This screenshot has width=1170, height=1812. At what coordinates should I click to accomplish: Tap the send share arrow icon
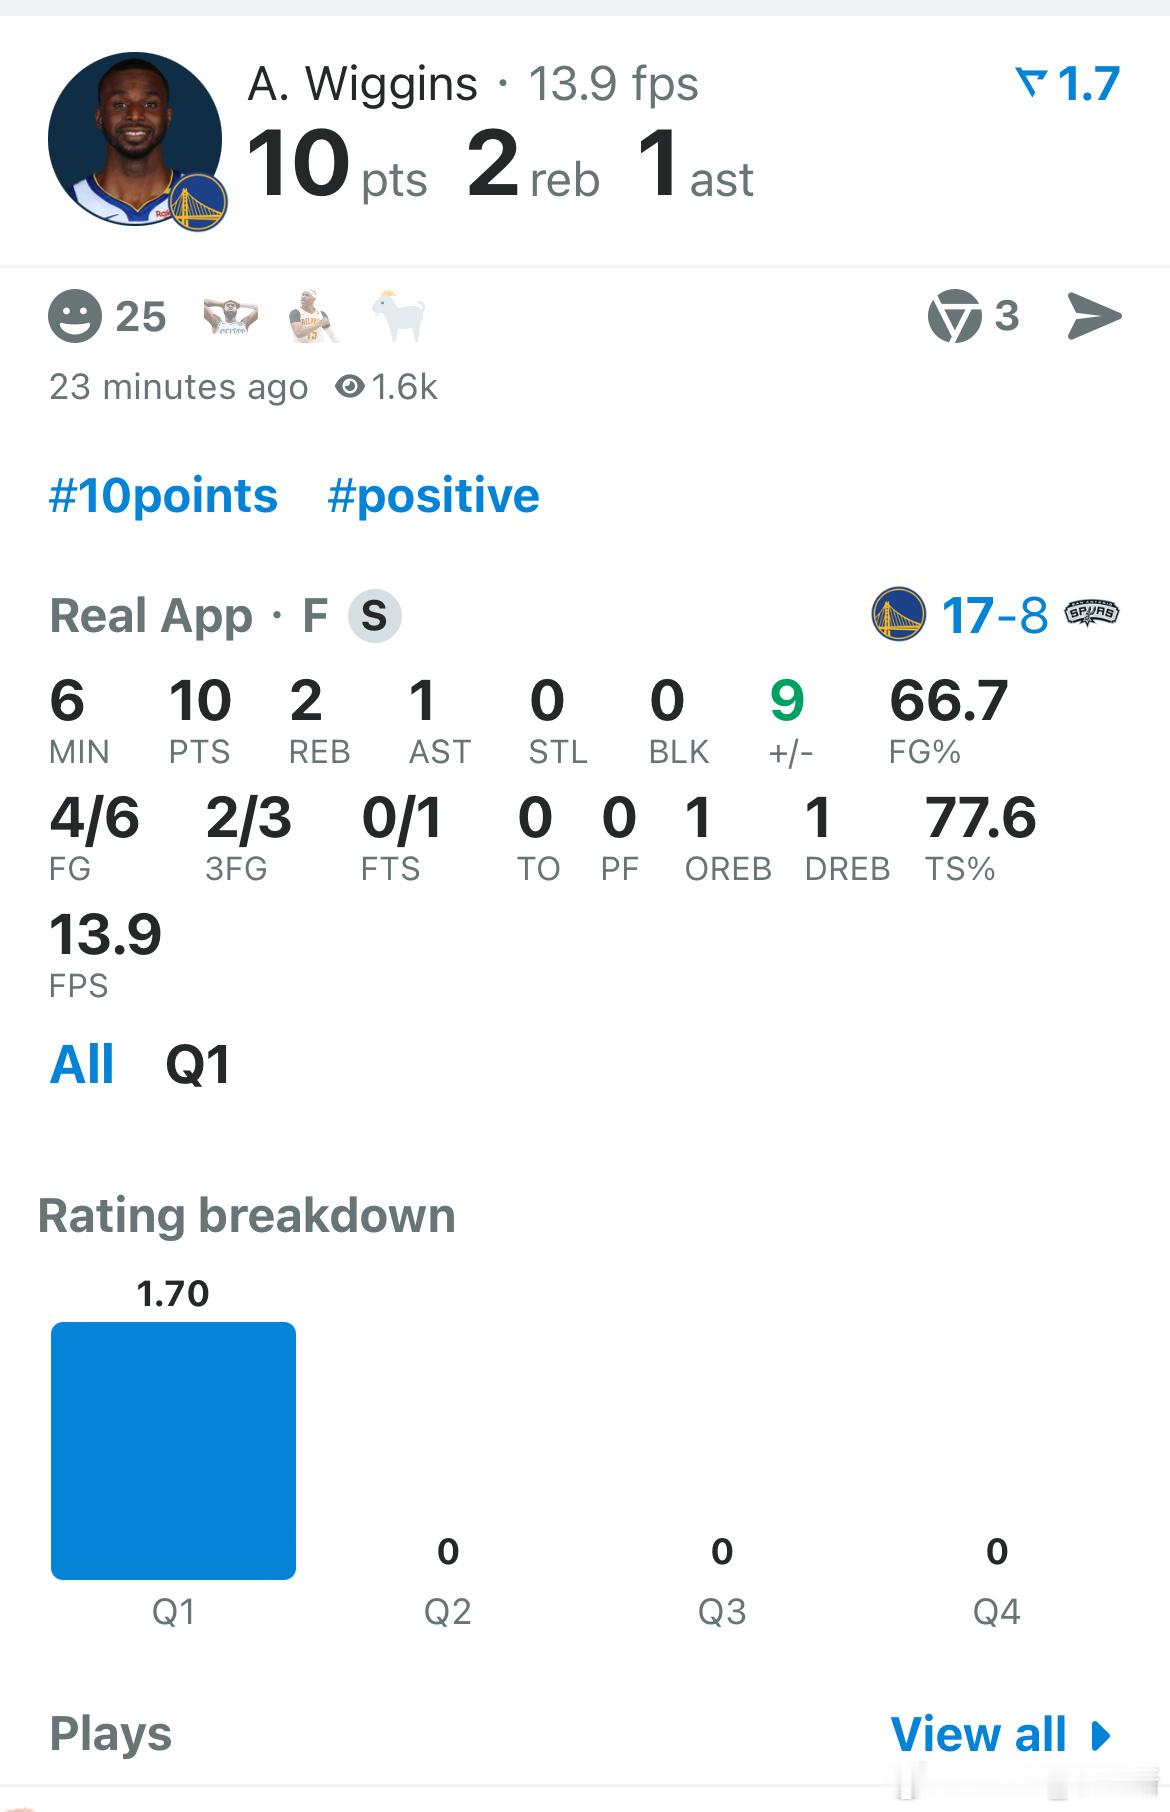pyautogui.click(x=1094, y=317)
